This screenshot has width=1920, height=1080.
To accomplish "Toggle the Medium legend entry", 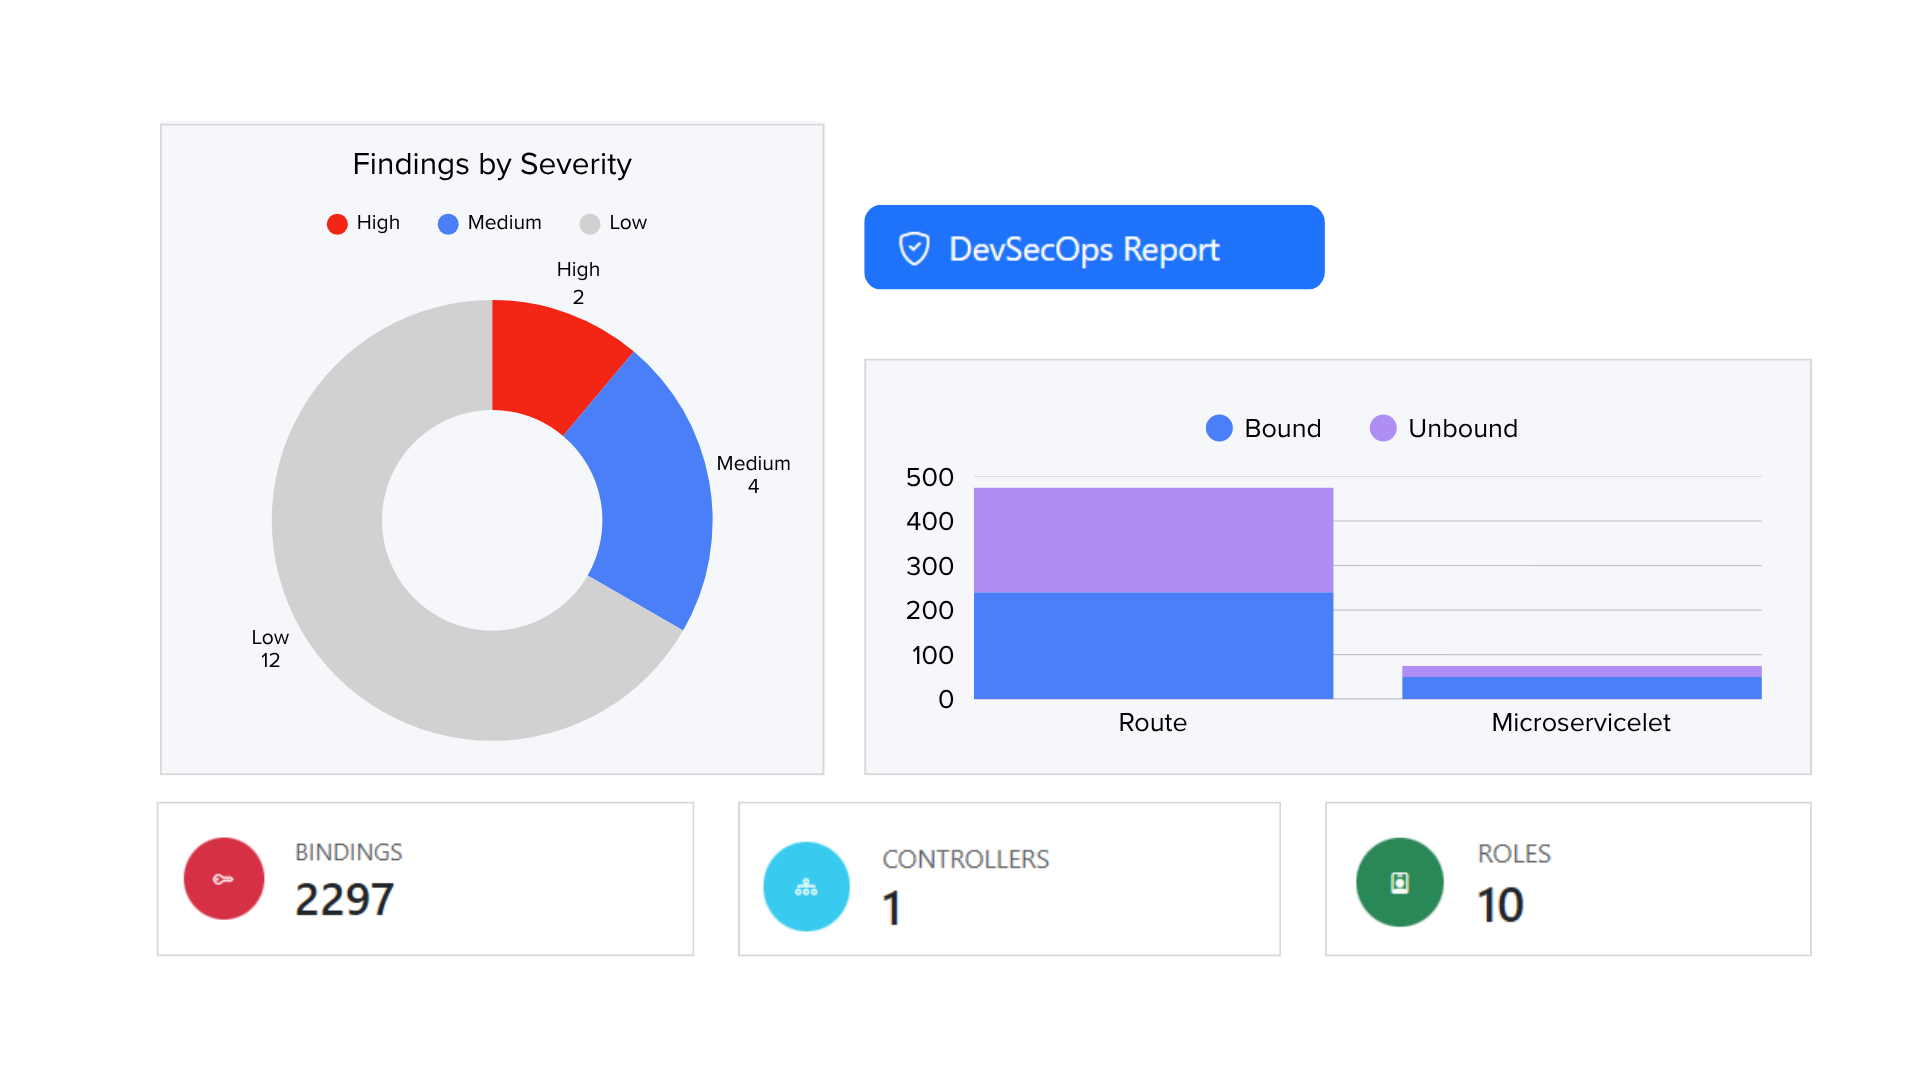I will coord(490,223).
